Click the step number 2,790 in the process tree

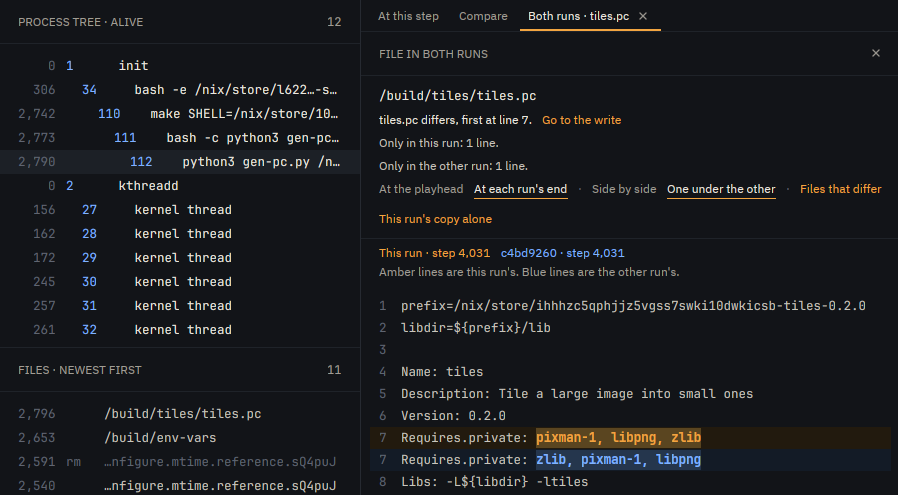(37, 162)
